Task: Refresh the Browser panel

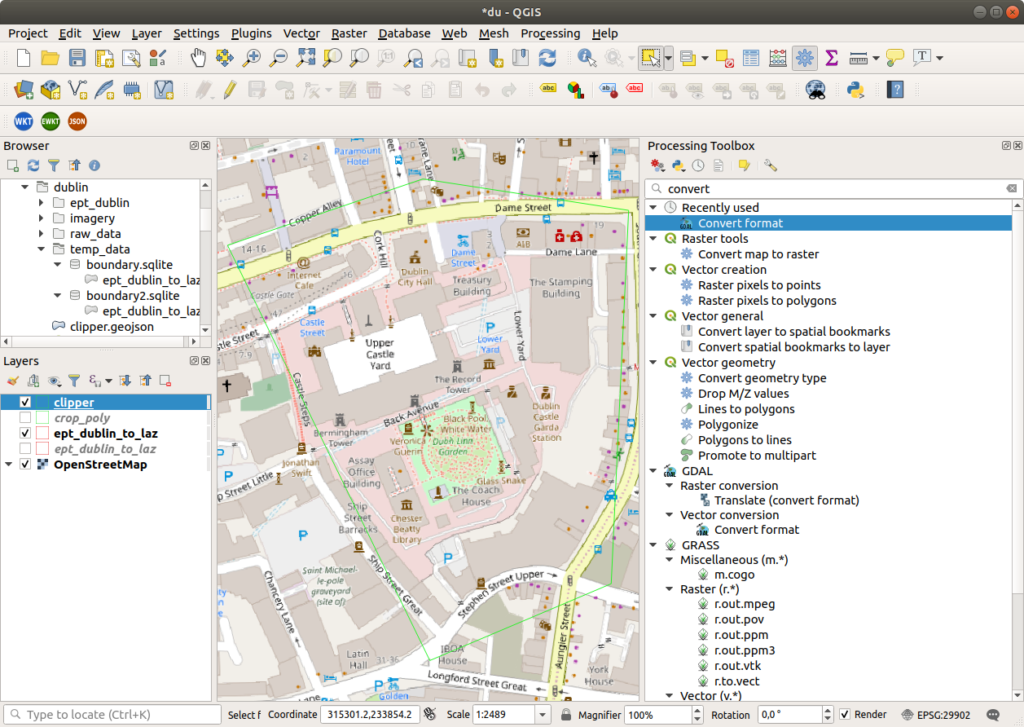Action: [x=33, y=166]
